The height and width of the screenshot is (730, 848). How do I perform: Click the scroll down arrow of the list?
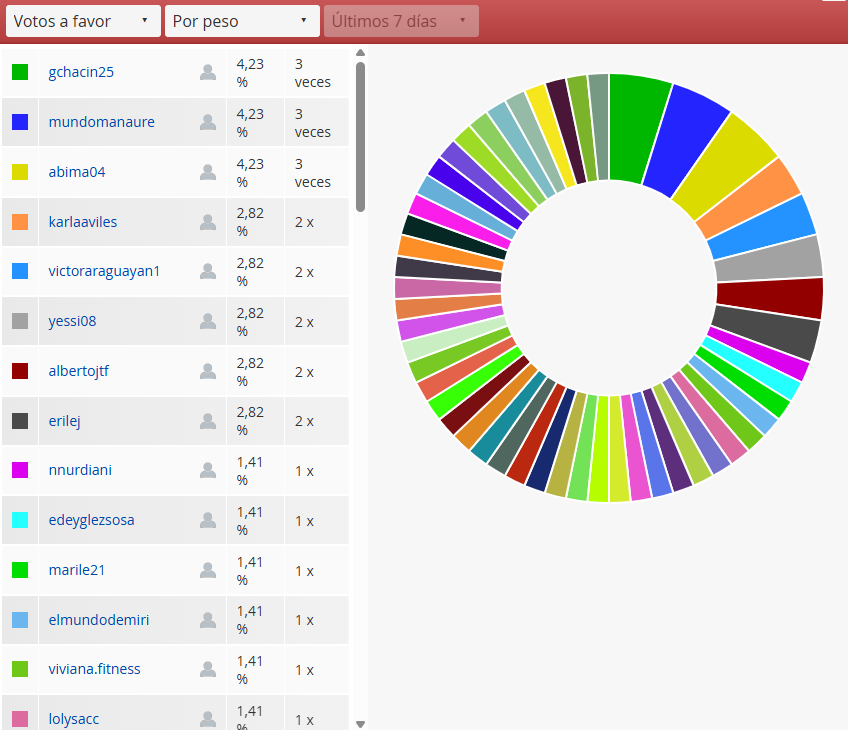(x=360, y=723)
